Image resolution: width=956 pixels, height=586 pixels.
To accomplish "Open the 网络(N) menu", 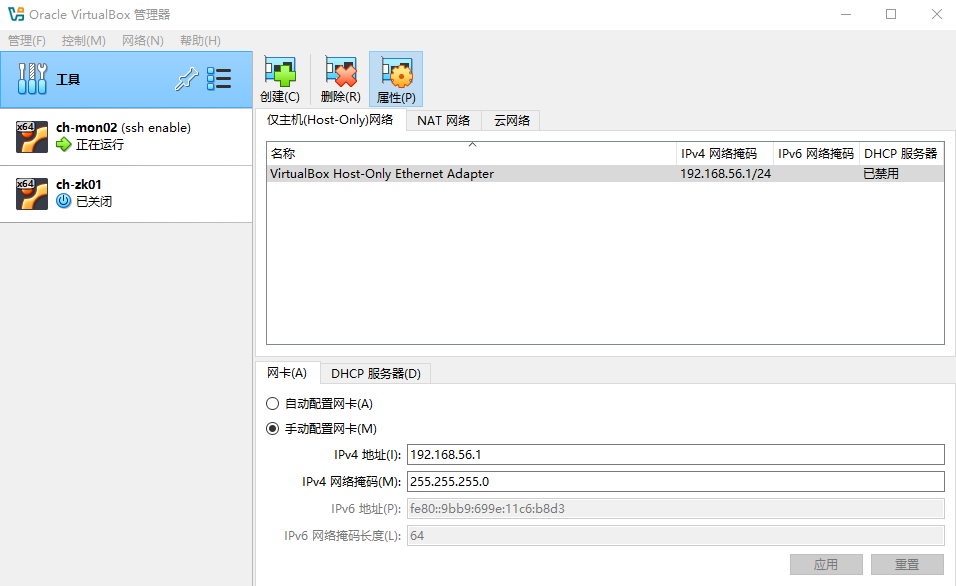I will (143, 41).
